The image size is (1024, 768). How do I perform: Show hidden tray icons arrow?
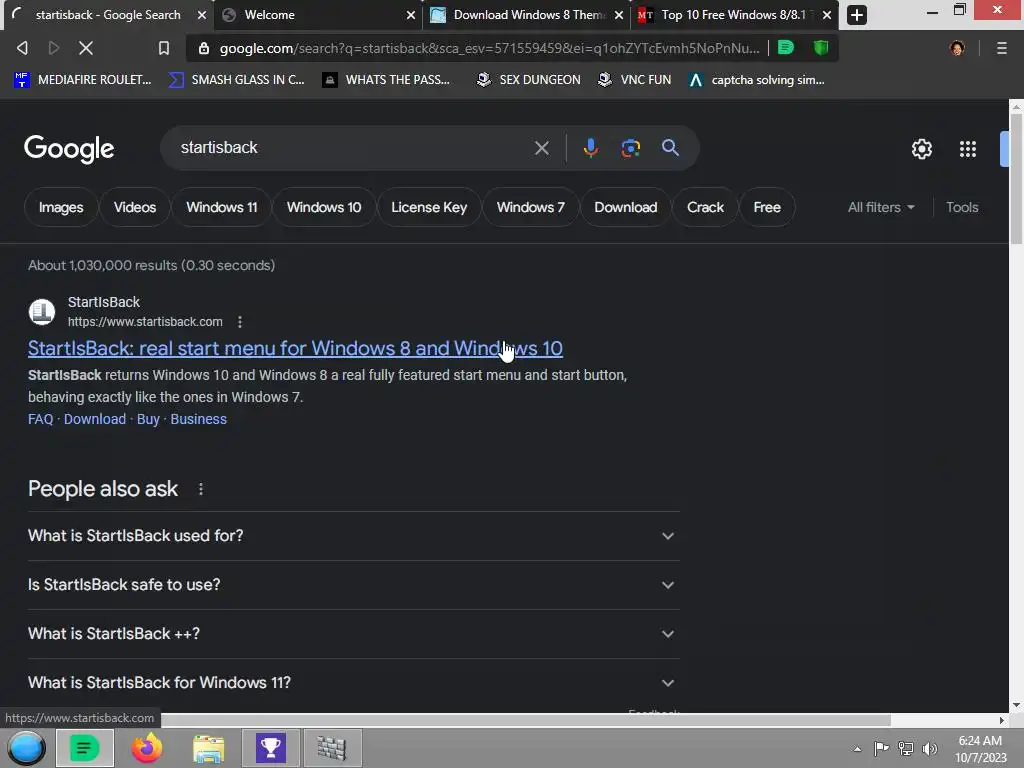click(857, 749)
